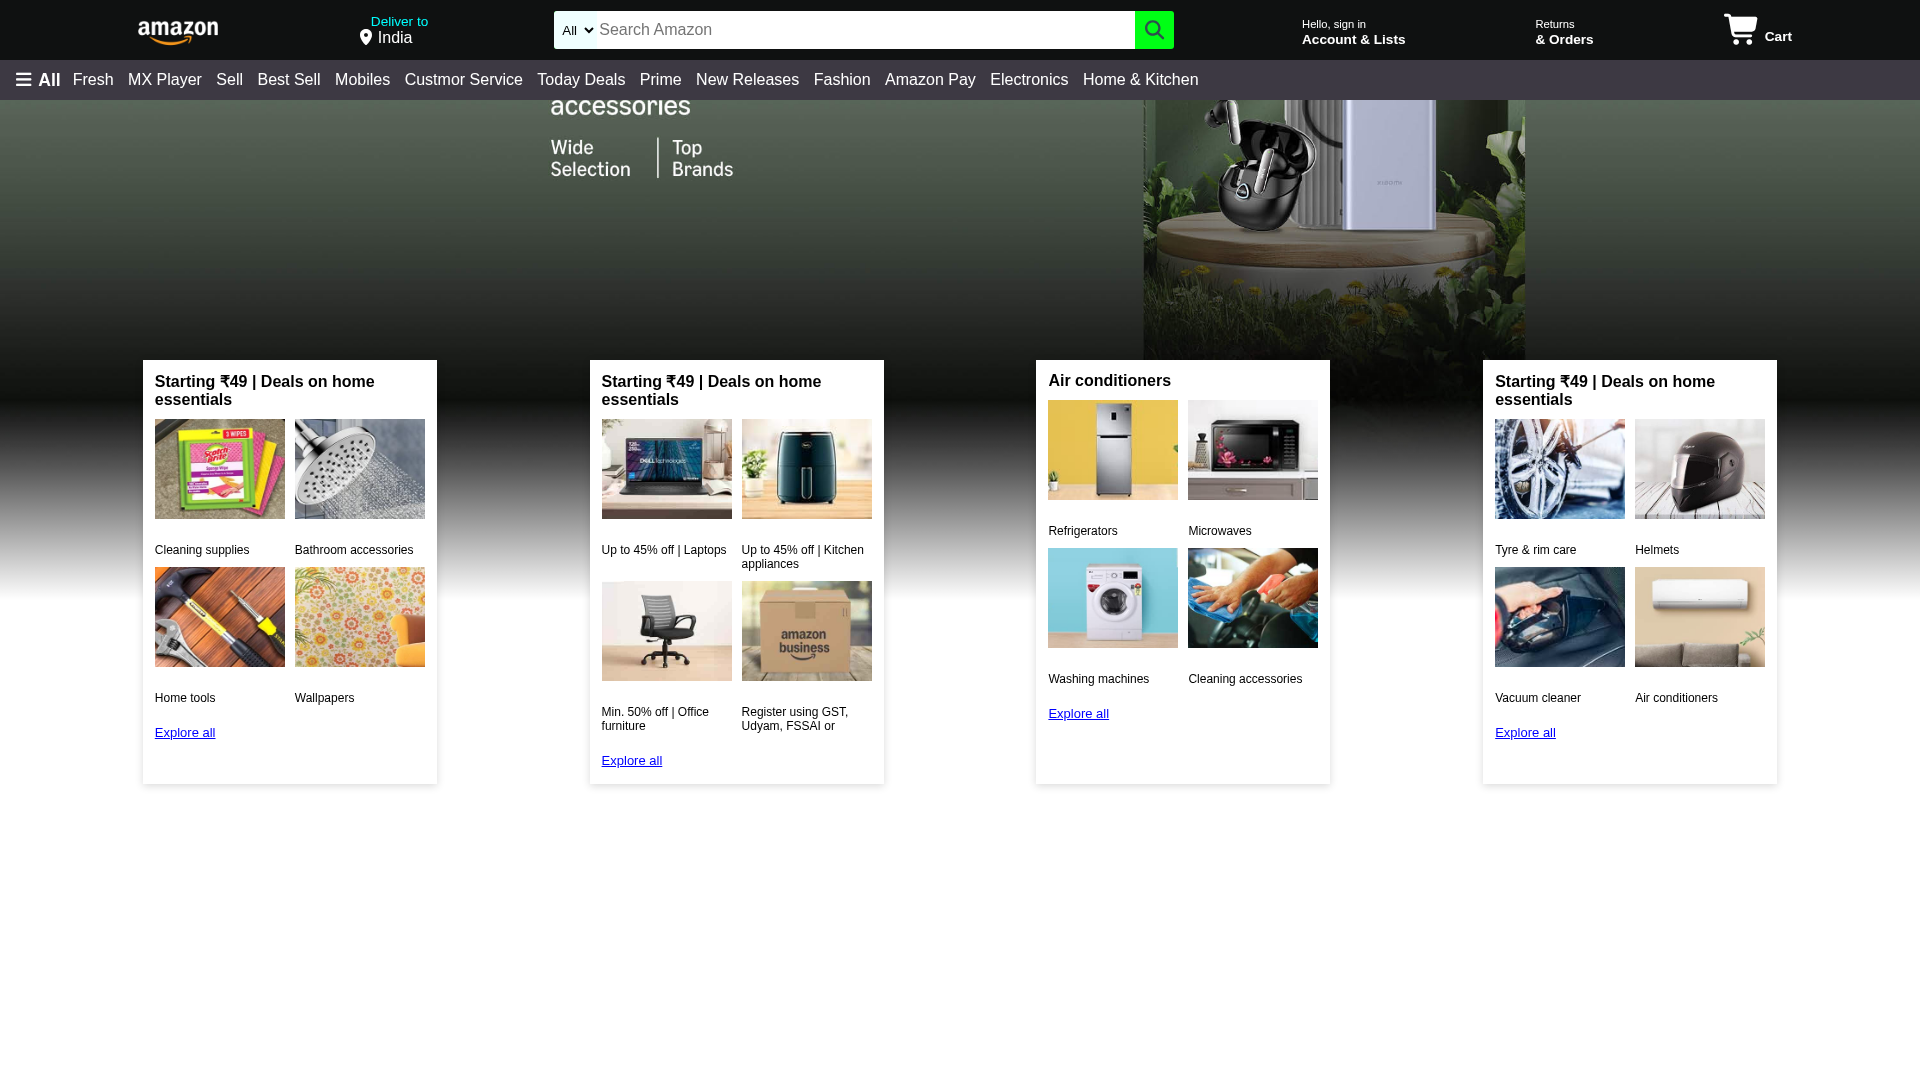The width and height of the screenshot is (1920, 1080).
Task: Open Returns & Orders
Action: (1563, 31)
